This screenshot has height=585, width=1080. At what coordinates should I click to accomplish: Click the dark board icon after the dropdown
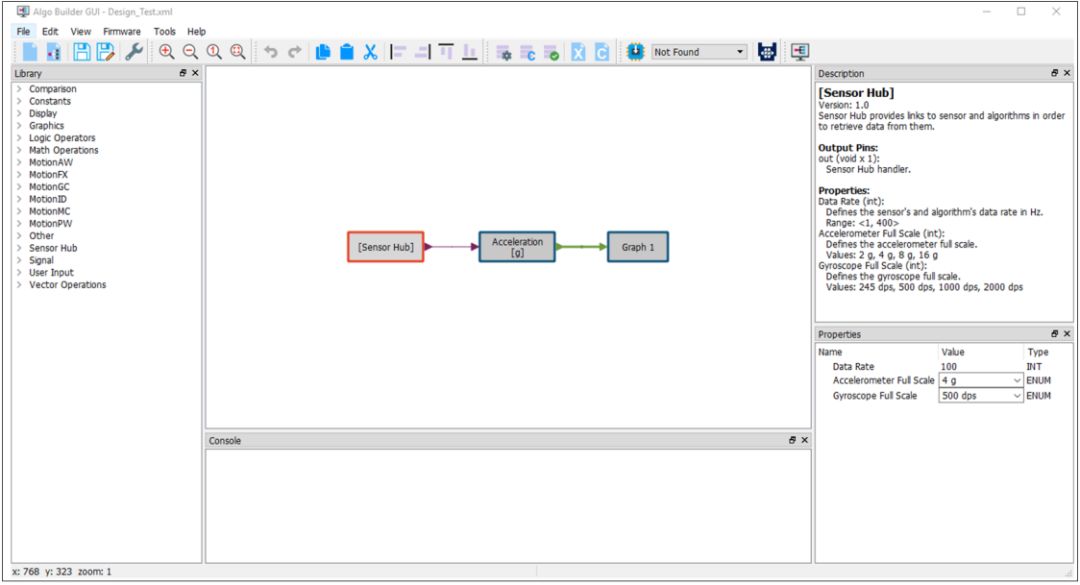coord(767,52)
